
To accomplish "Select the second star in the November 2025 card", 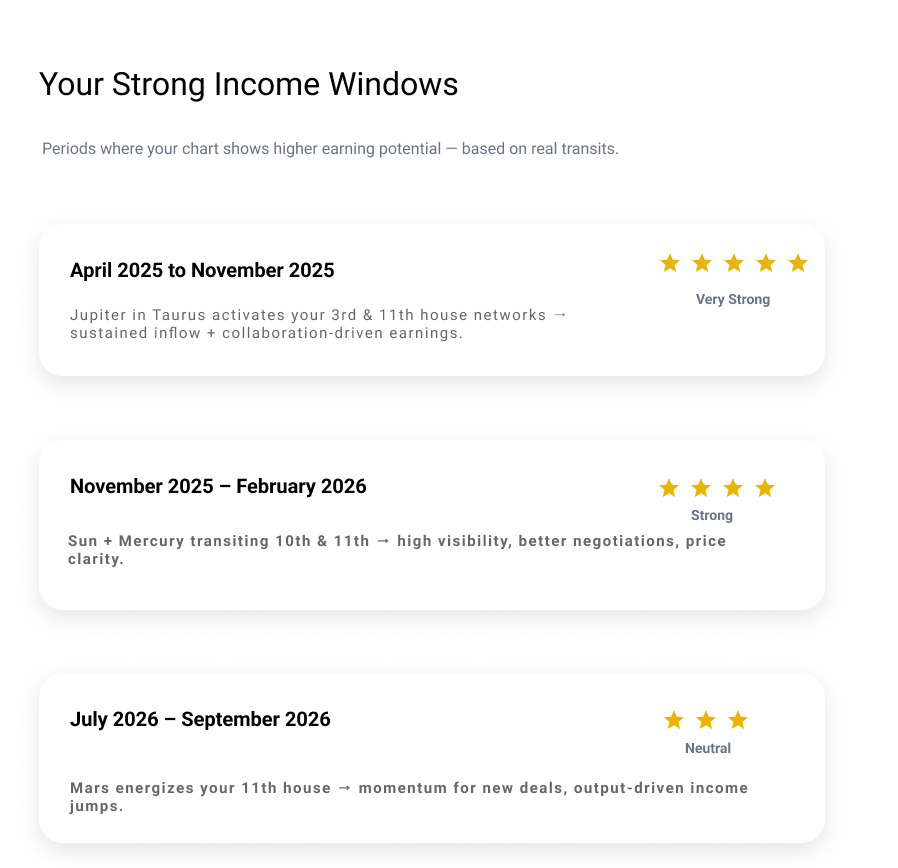I will click(701, 488).
